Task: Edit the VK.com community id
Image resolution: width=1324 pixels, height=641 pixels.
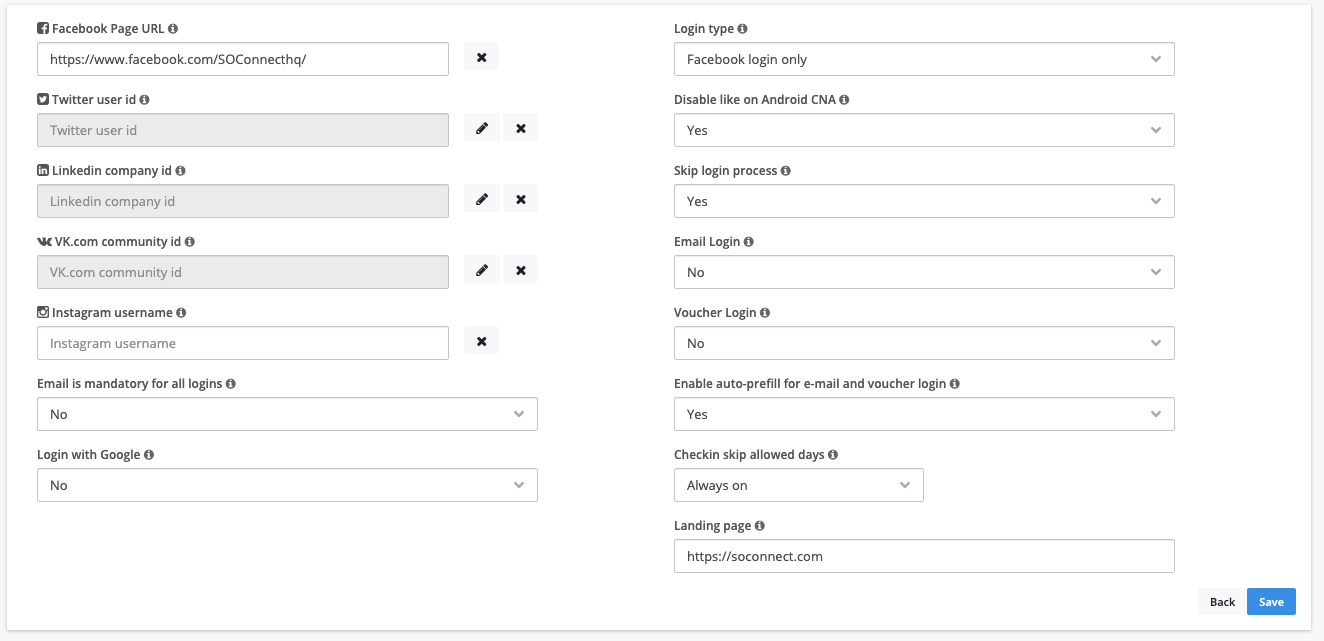Action: click(481, 271)
